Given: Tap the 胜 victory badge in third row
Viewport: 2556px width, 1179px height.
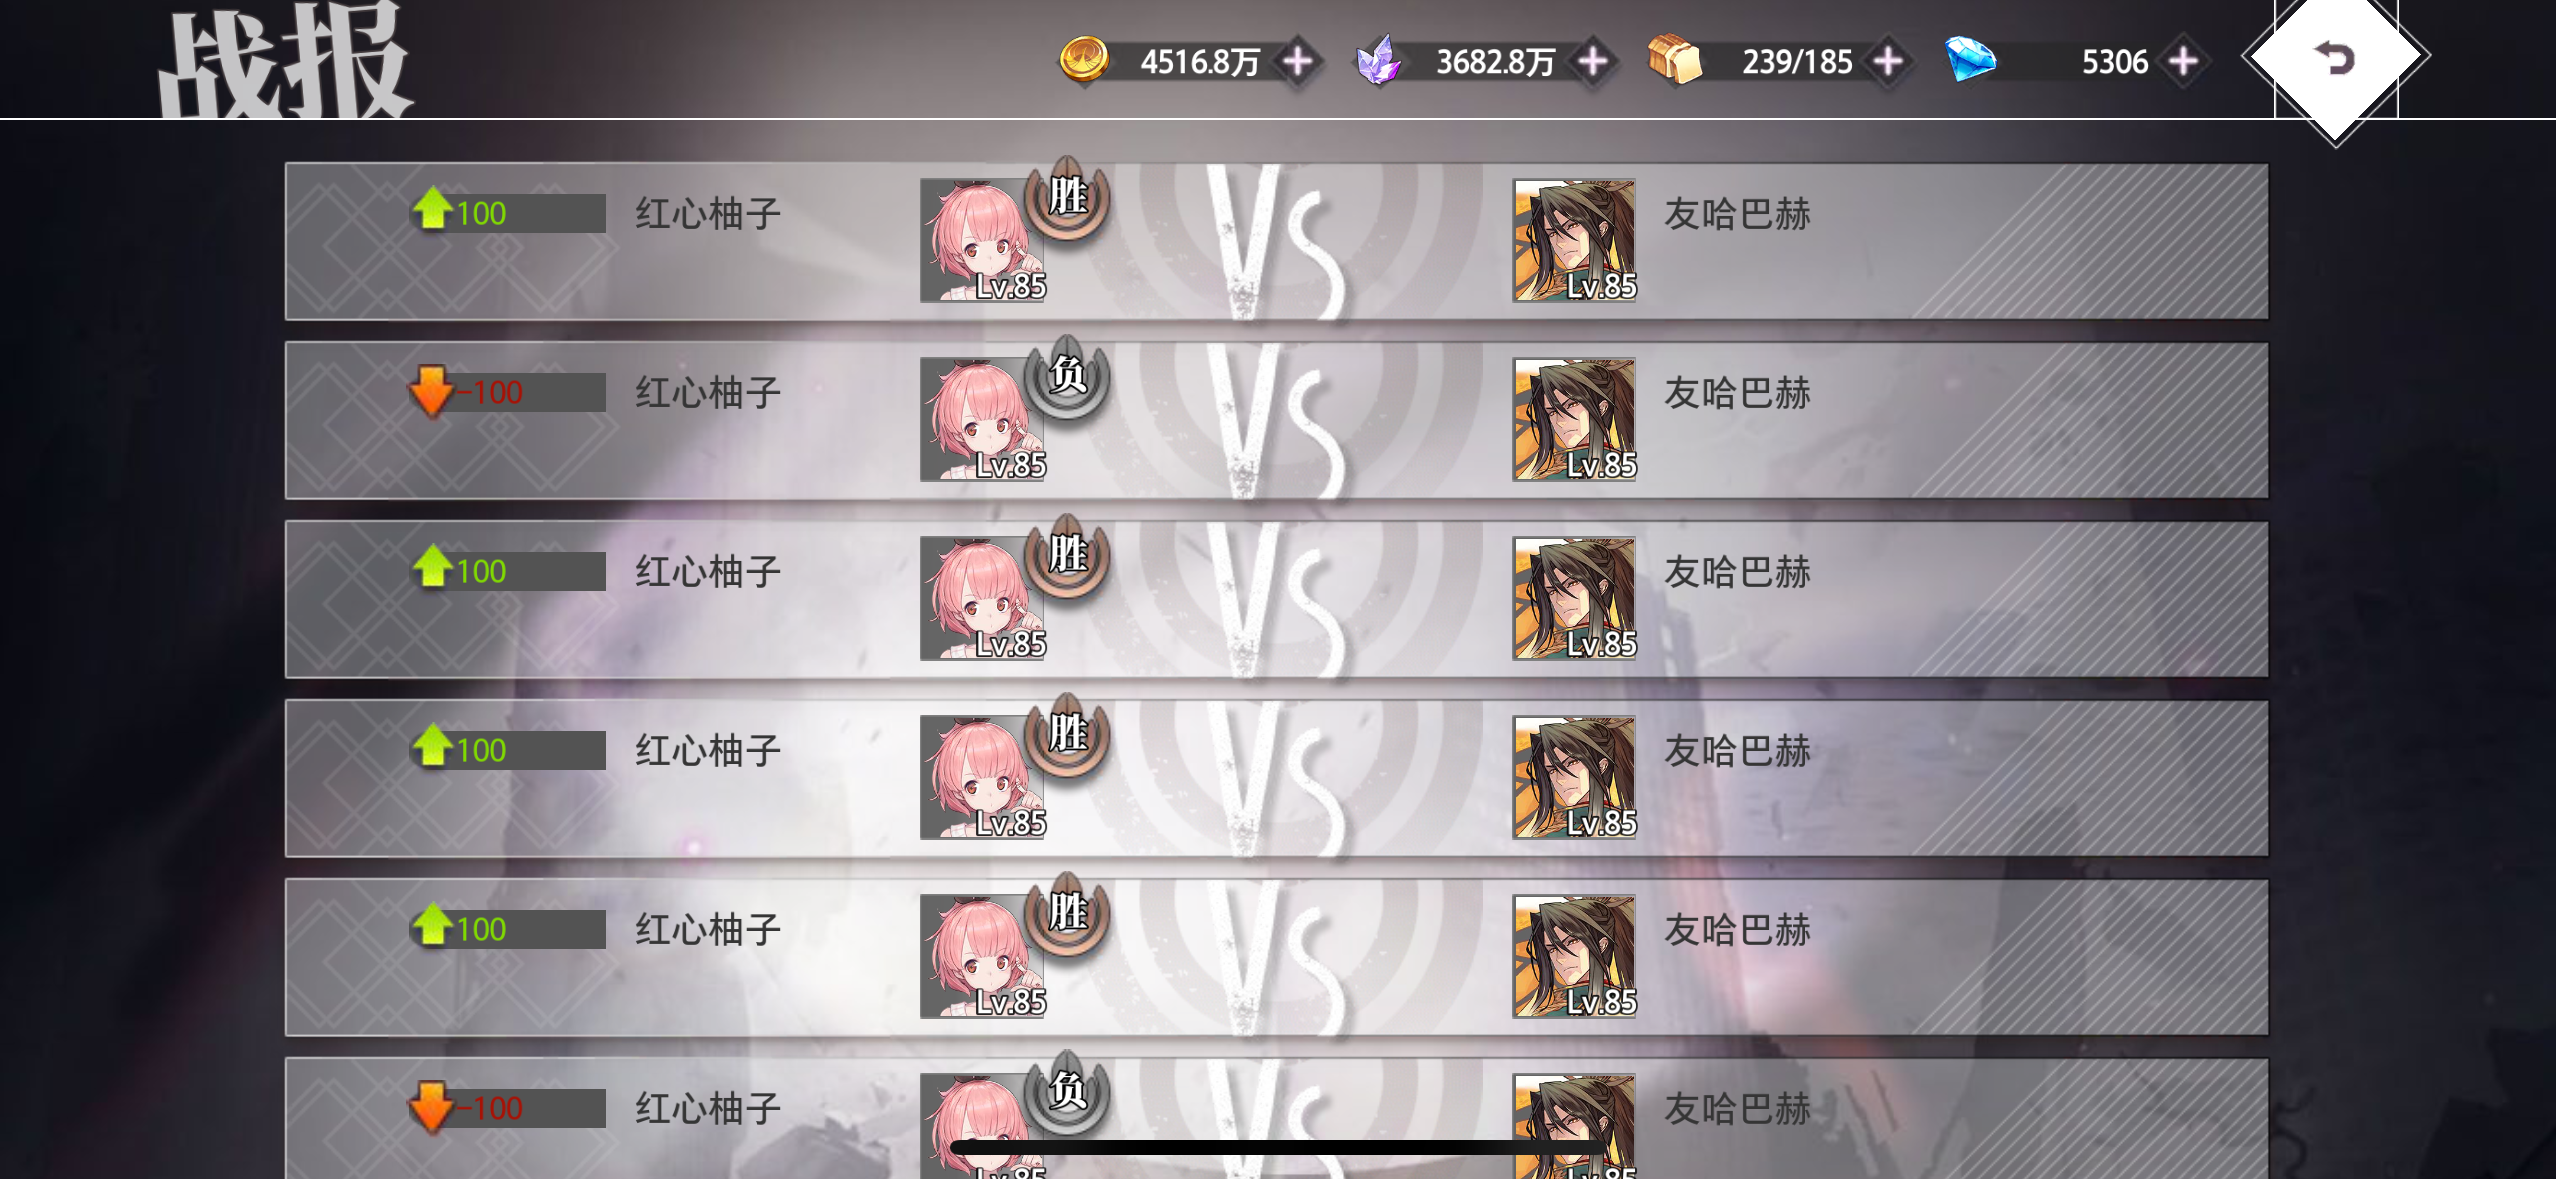Looking at the screenshot, I should (x=1067, y=555).
